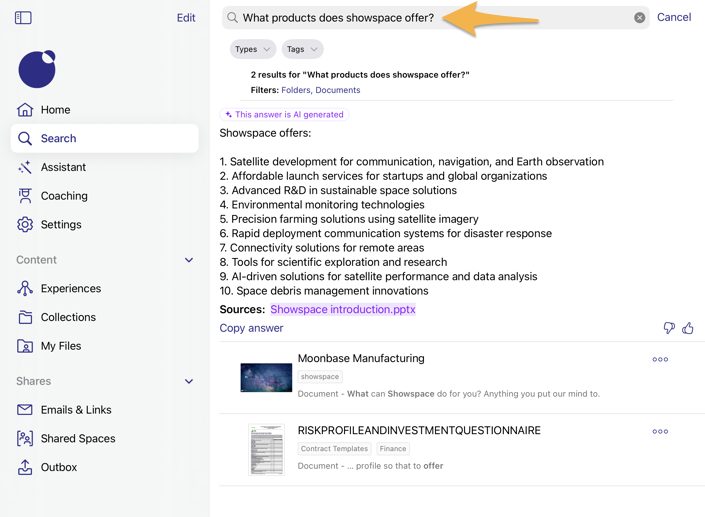705x517 pixels.
Task: Open more options for RISKPROFILEANDINVESTMENTQUESTIONNAIRE
Action: [660, 431]
